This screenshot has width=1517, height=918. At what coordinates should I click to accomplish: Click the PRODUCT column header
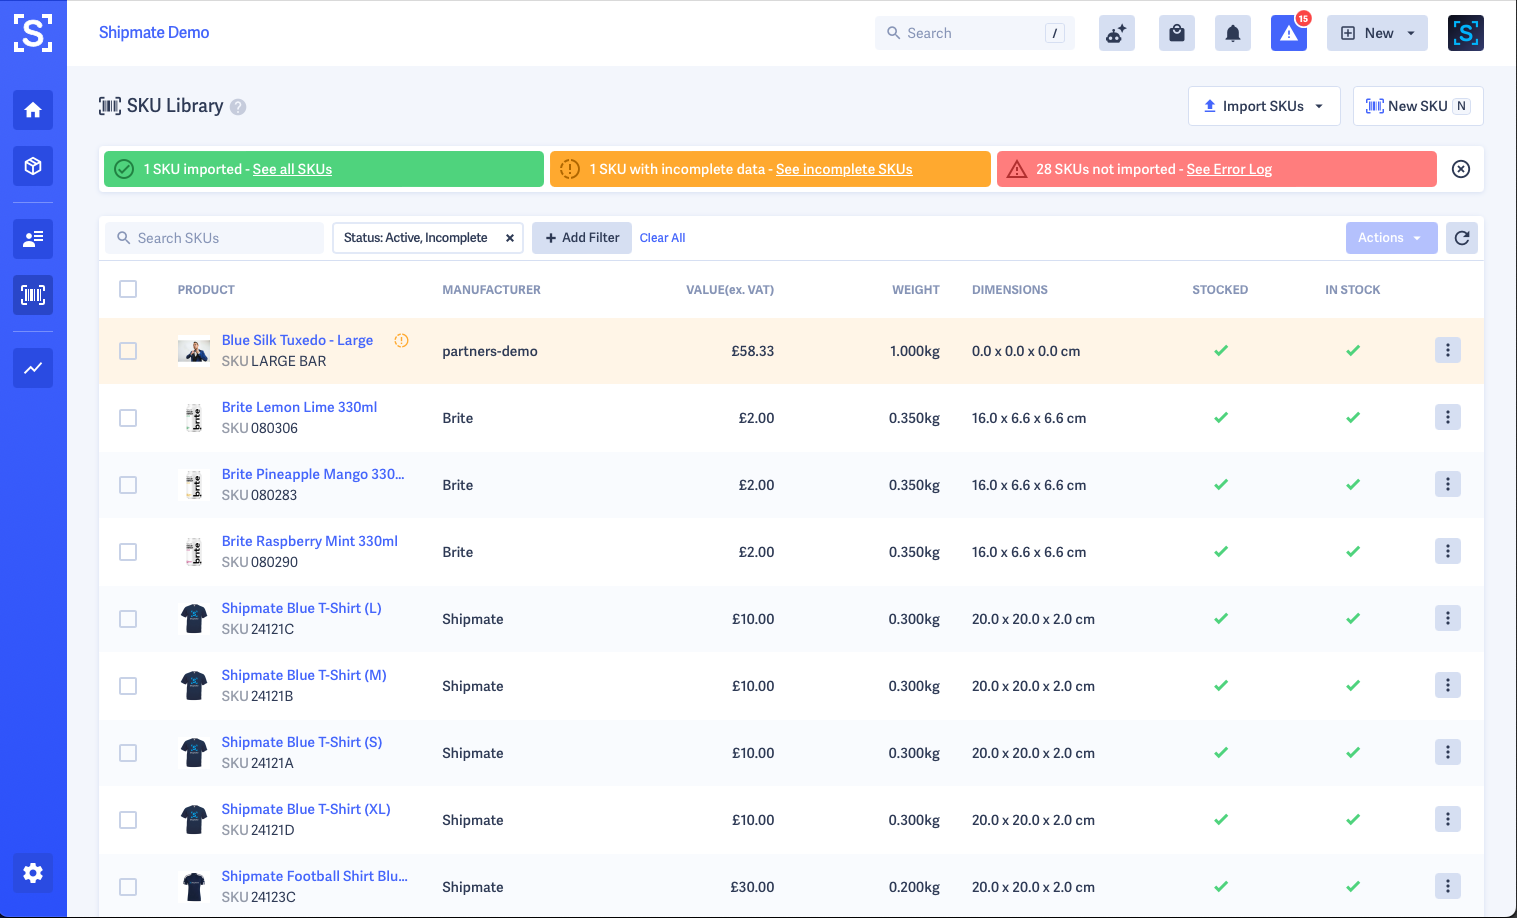206,290
